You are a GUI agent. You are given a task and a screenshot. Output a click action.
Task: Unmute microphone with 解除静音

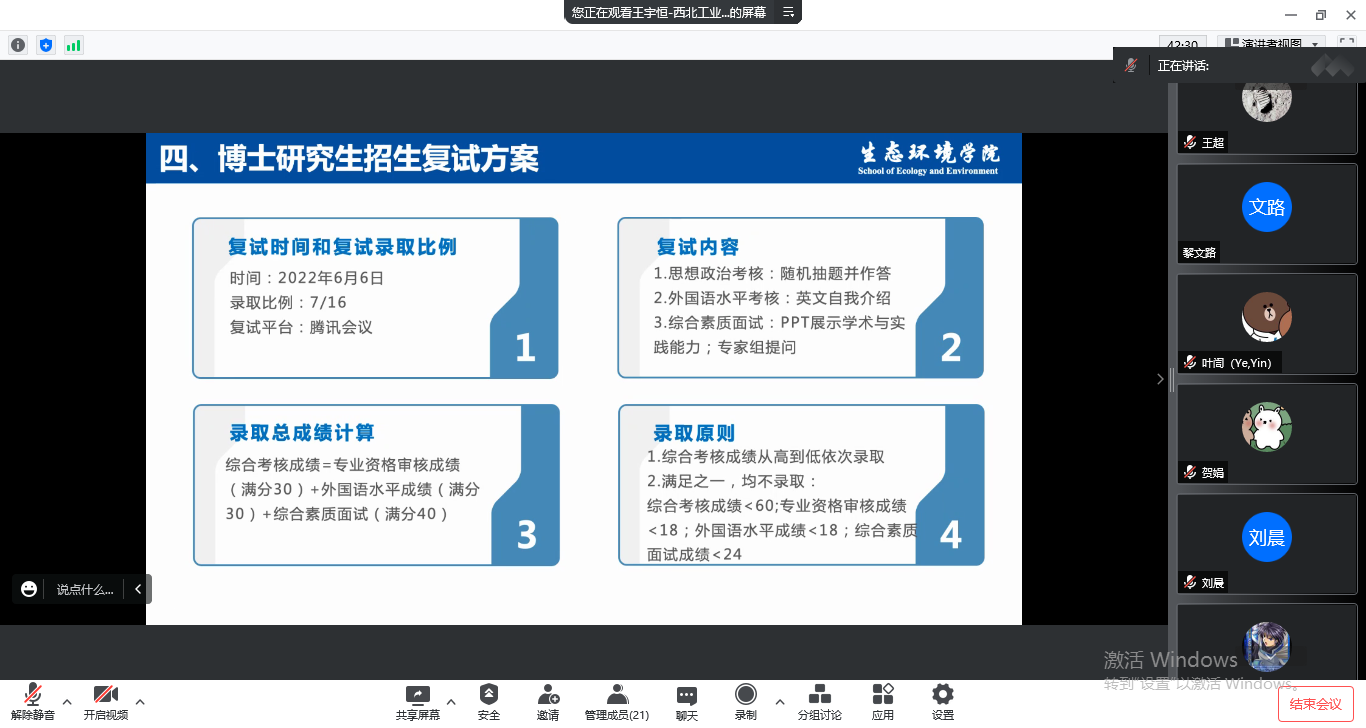tap(33, 700)
